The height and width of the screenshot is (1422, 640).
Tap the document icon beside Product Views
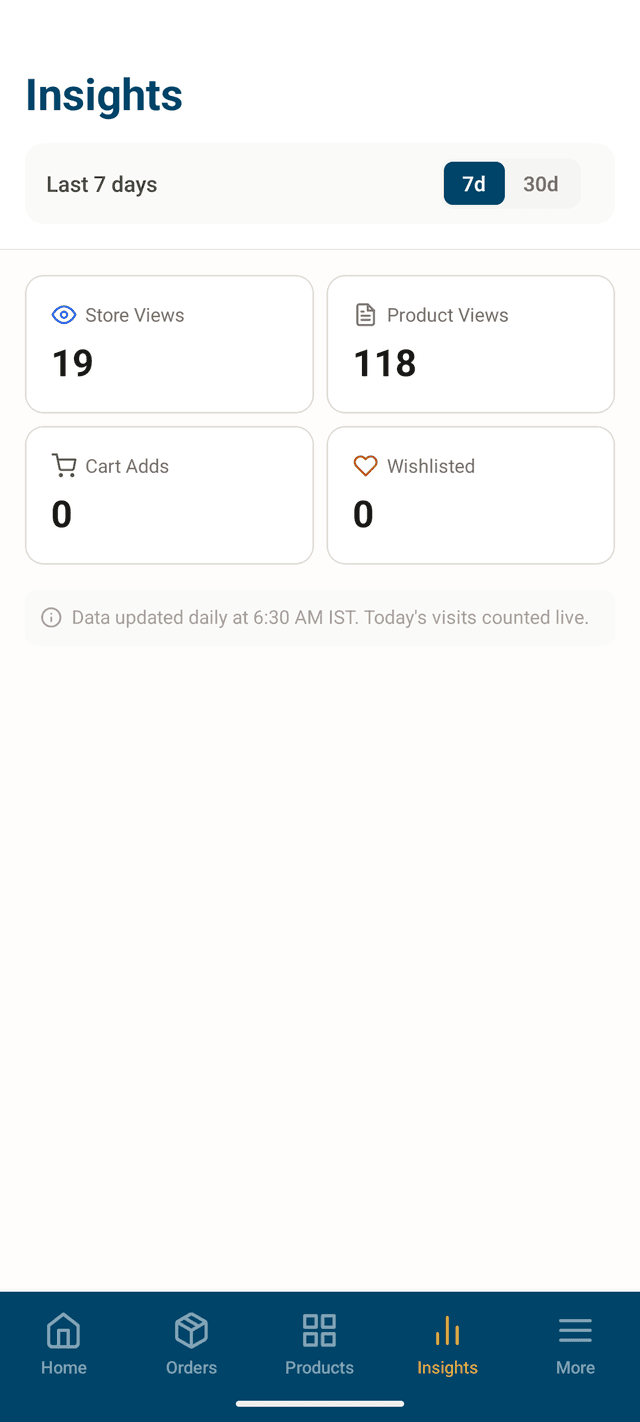click(x=365, y=314)
